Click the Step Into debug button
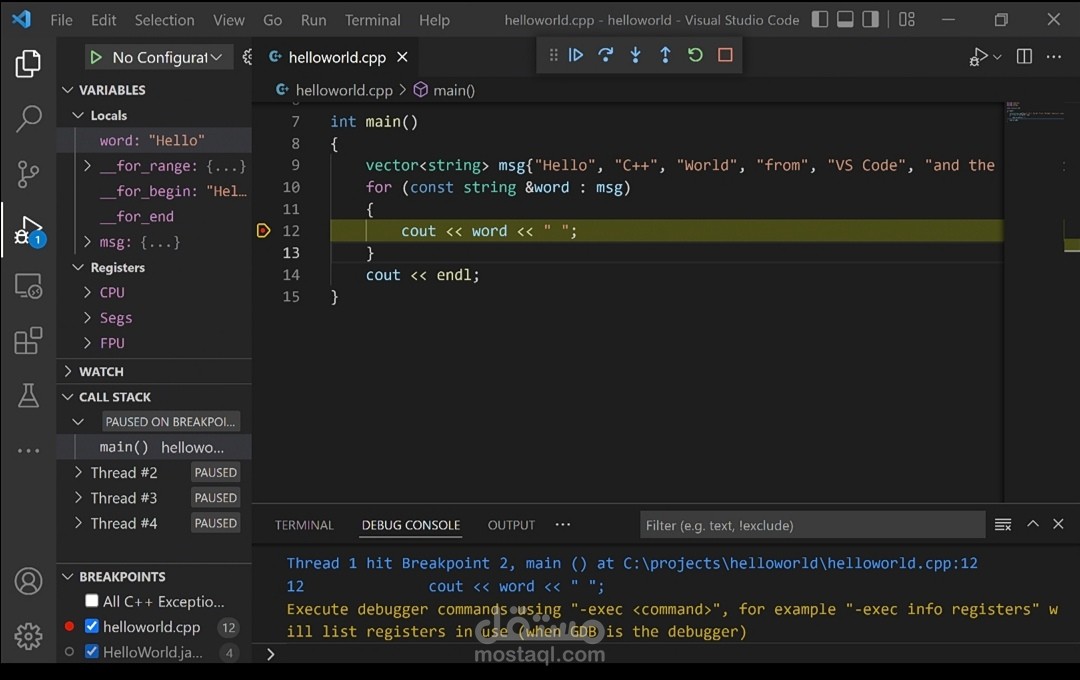Screen dimensions: 1080x680 point(635,55)
